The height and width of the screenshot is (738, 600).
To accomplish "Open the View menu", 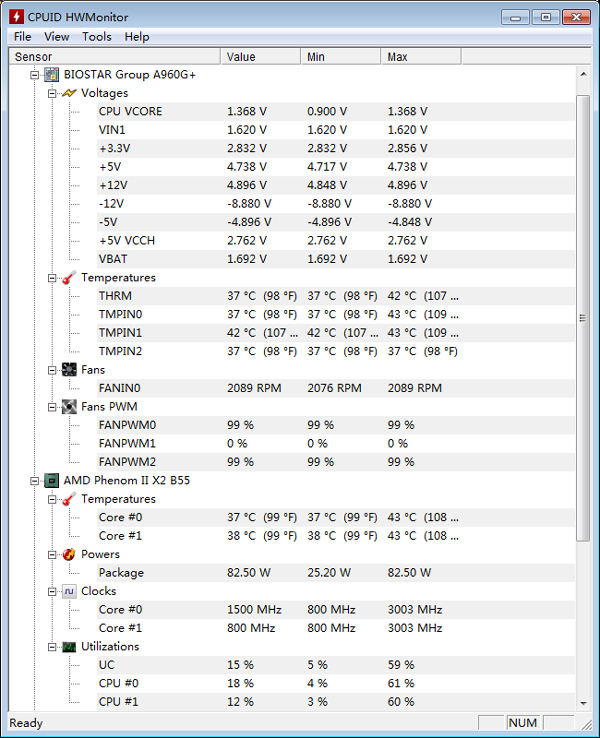I will pyautogui.click(x=56, y=37).
